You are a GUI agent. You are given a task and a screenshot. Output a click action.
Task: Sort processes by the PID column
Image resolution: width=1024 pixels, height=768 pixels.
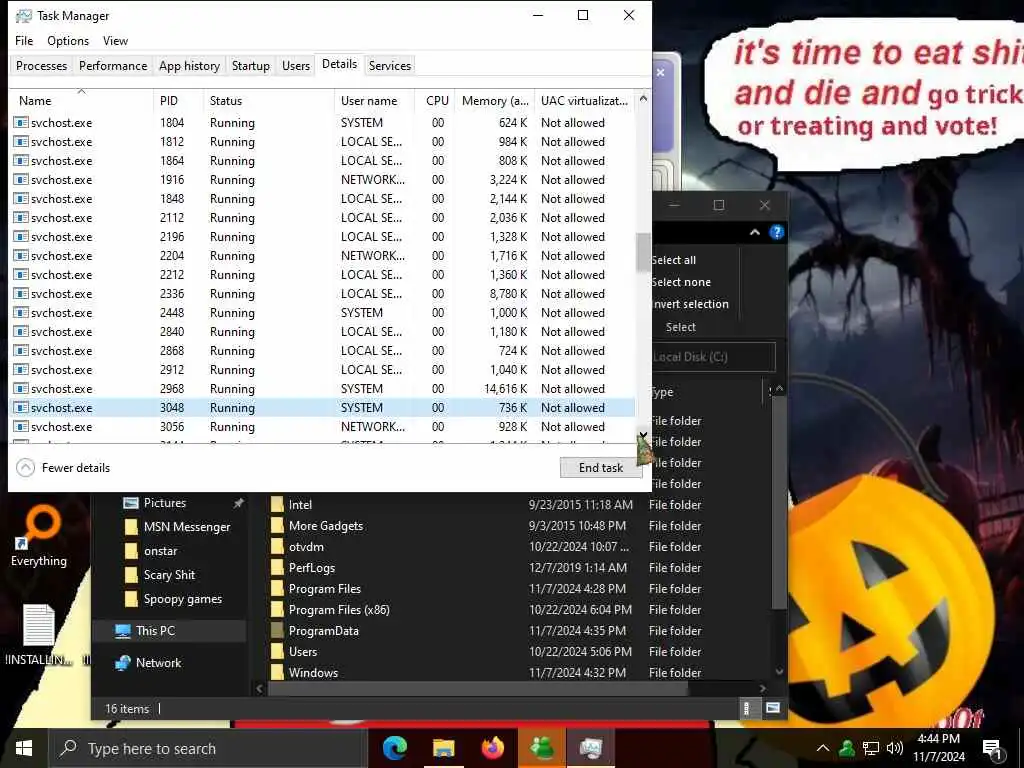click(178, 101)
